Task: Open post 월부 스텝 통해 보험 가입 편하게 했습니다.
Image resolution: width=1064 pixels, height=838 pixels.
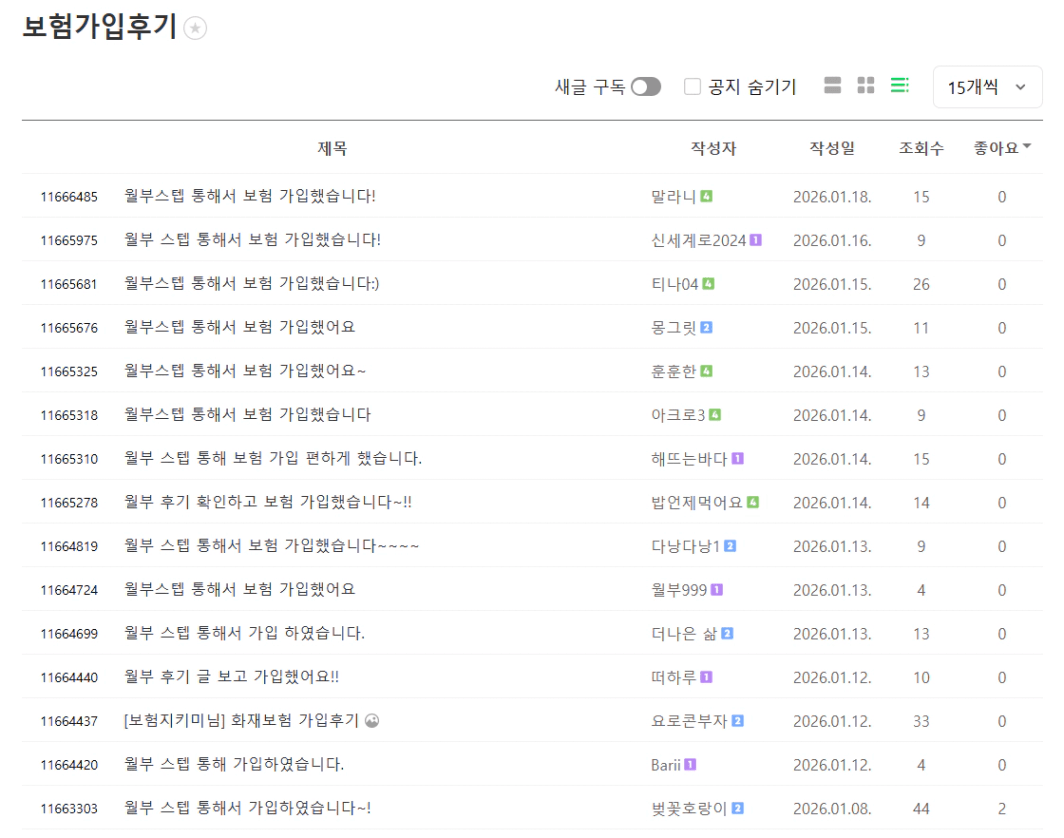Action: pos(273,459)
